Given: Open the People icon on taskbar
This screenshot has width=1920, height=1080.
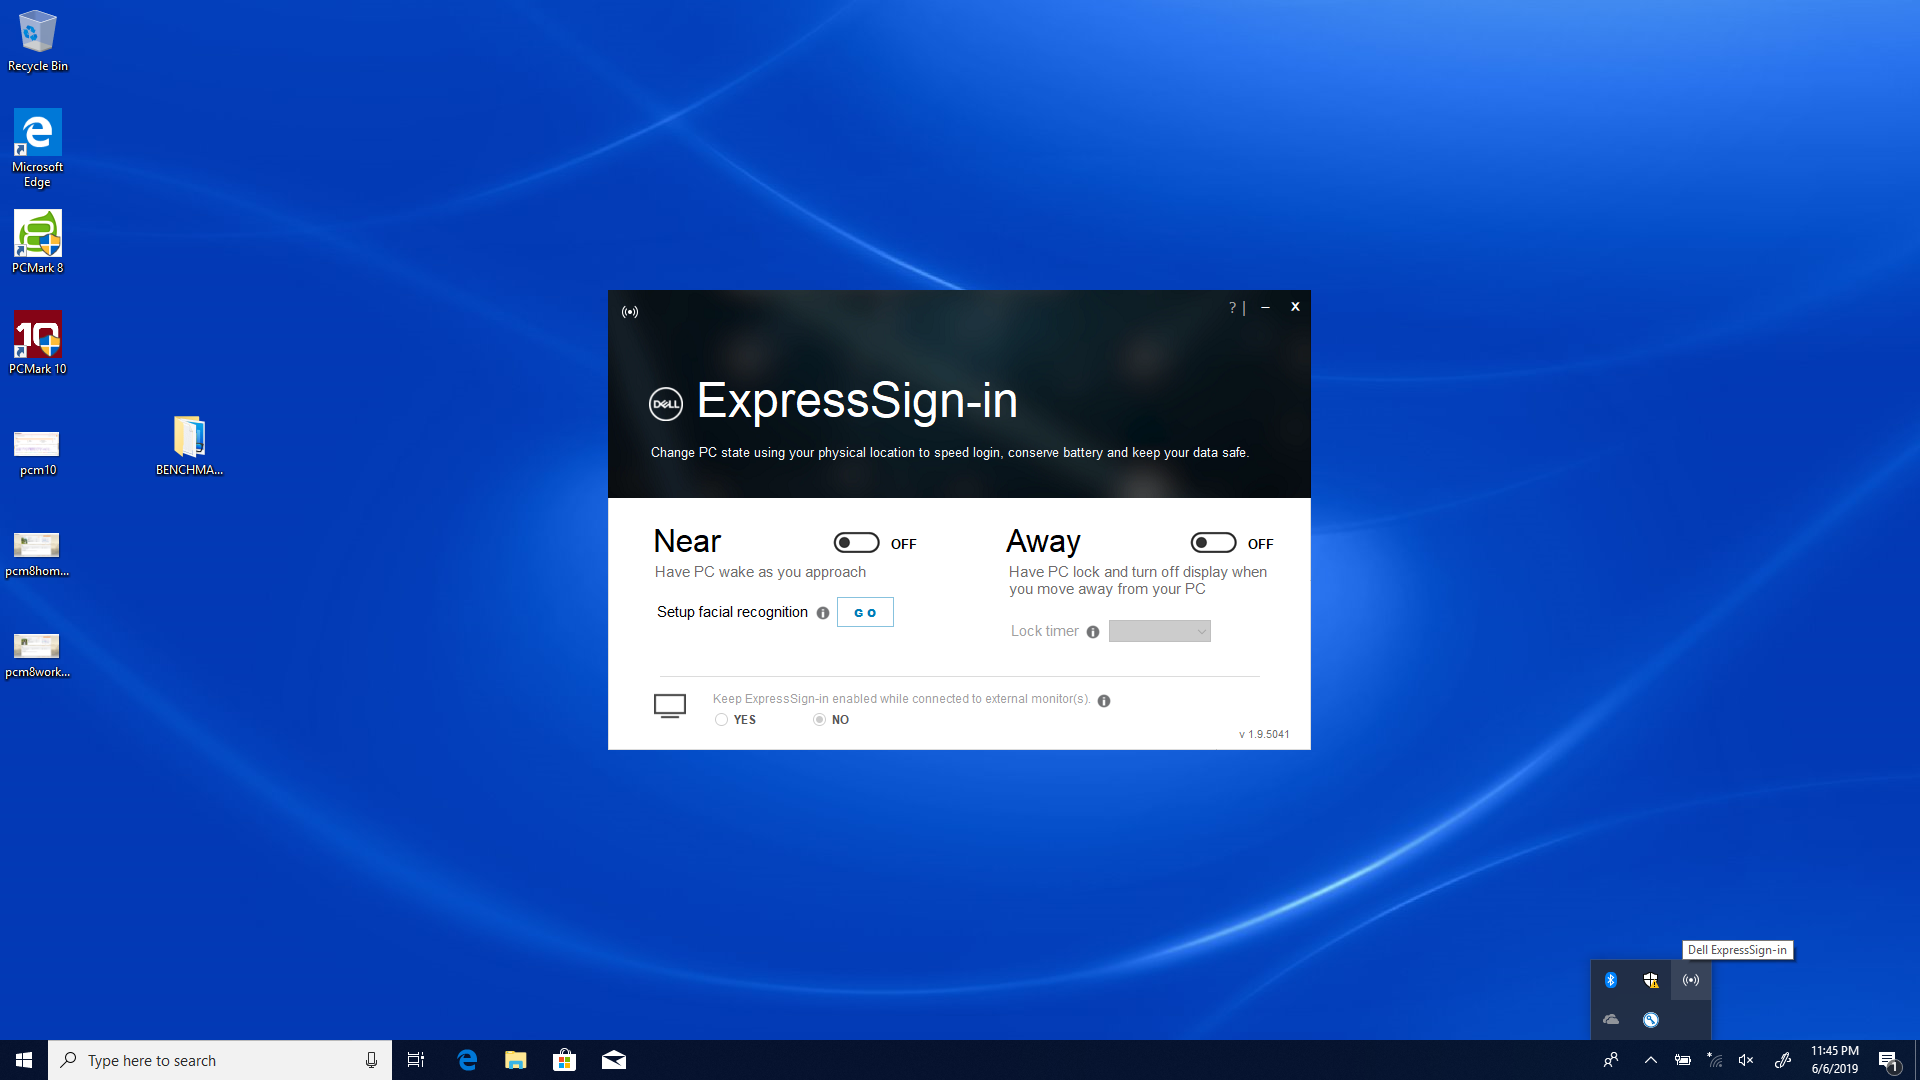Looking at the screenshot, I should (1611, 1060).
